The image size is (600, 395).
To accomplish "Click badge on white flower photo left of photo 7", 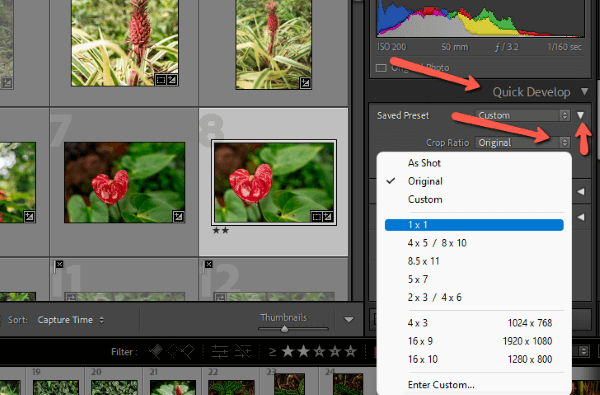I will pyautogui.click(x=29, y=217).
